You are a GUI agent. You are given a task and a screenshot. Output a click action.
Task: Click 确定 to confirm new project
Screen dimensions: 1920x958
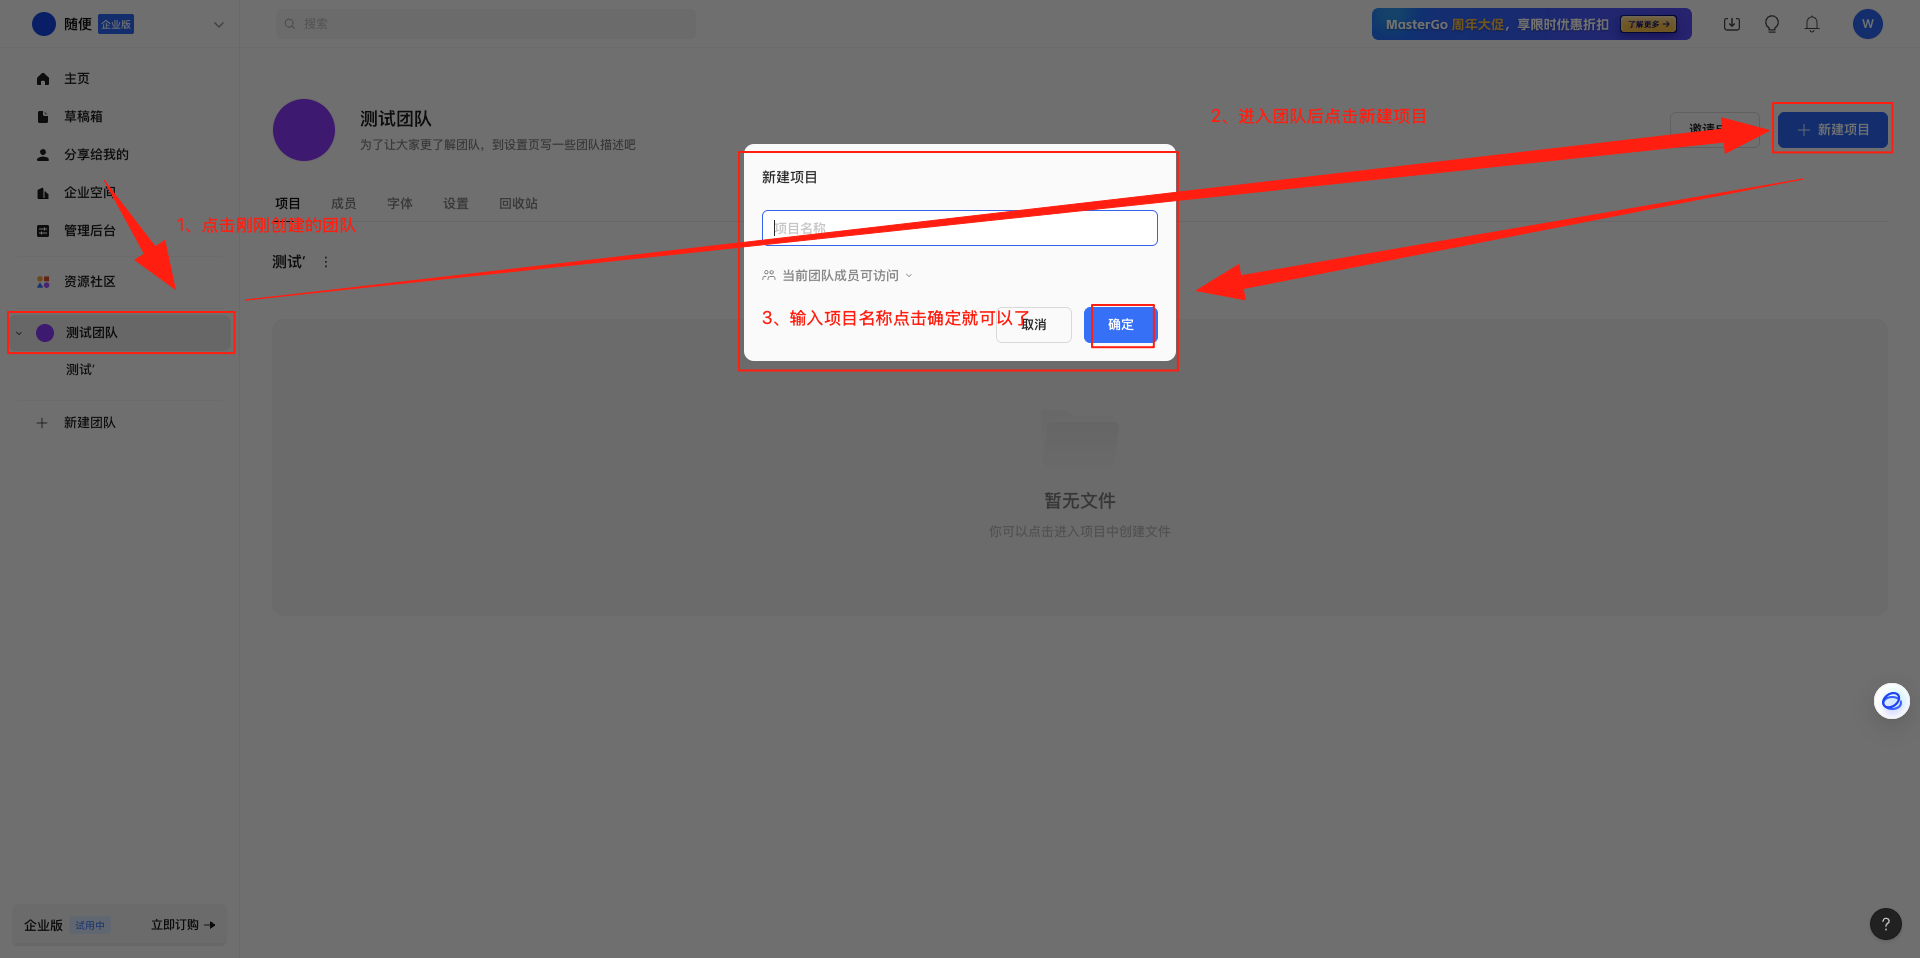pos(1121,325)
